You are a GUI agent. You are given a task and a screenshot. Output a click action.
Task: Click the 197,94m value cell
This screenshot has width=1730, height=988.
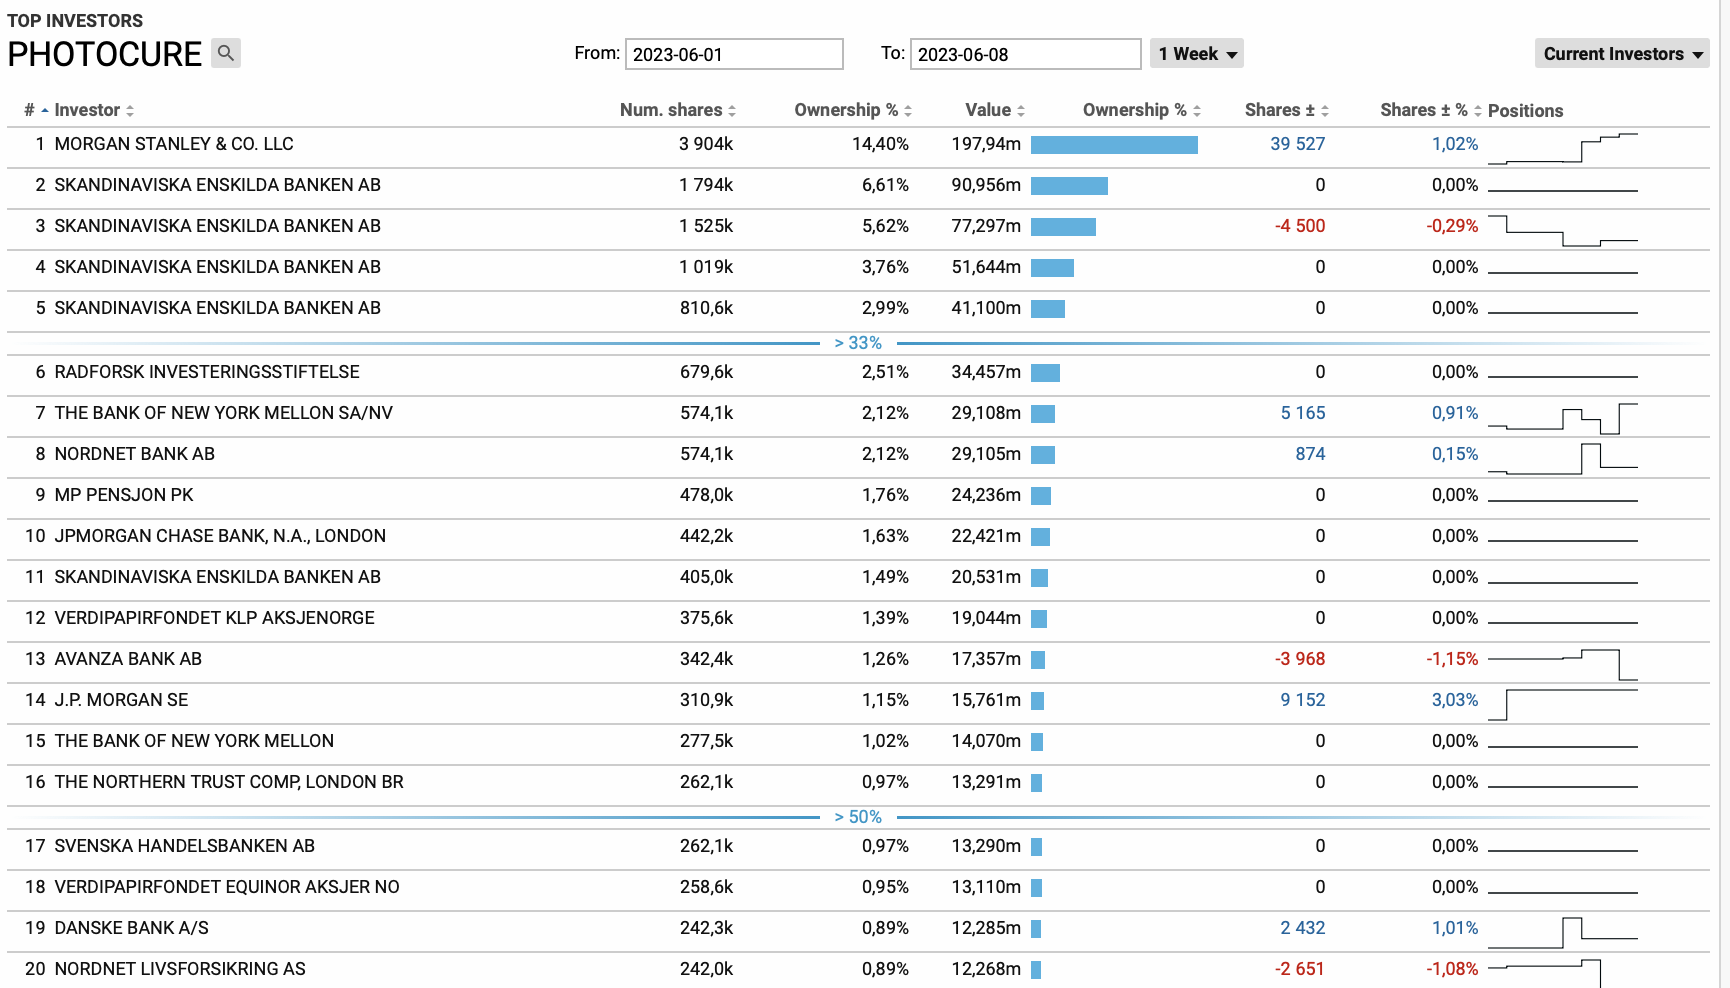coord(986,144)
